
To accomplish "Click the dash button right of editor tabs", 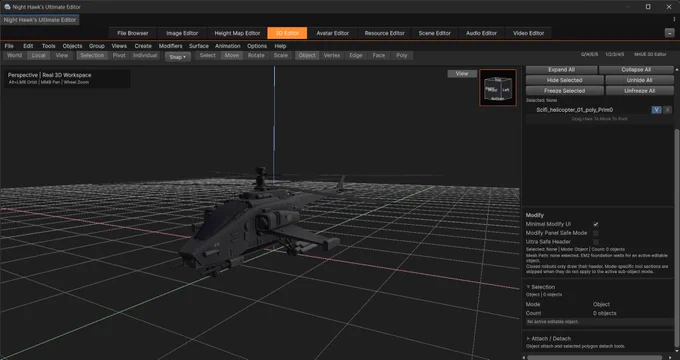I will coord(669,33).
